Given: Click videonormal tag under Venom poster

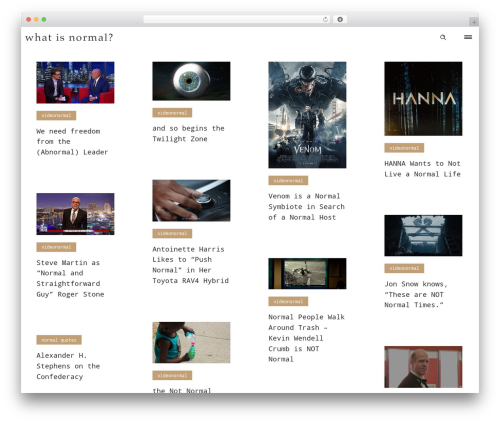Looking at the screenshot, I should click(288, 180).
